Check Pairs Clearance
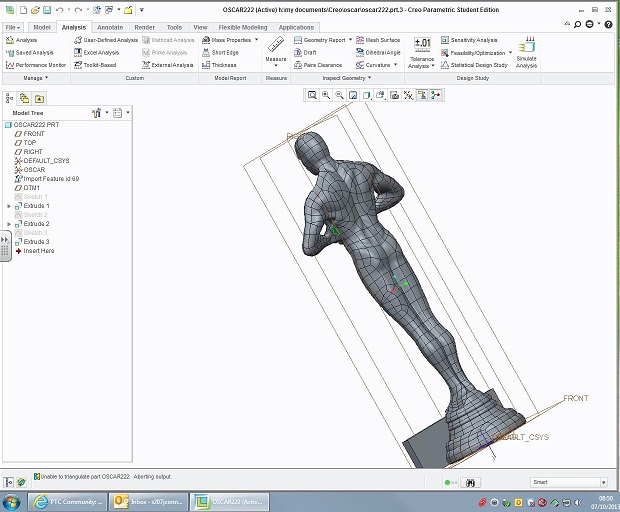The image size is (620, 512). (x=318, y=65)
